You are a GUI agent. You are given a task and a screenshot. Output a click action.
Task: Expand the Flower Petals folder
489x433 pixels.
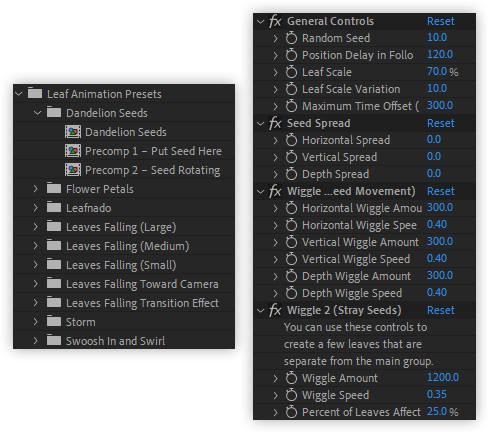[36, 189]
